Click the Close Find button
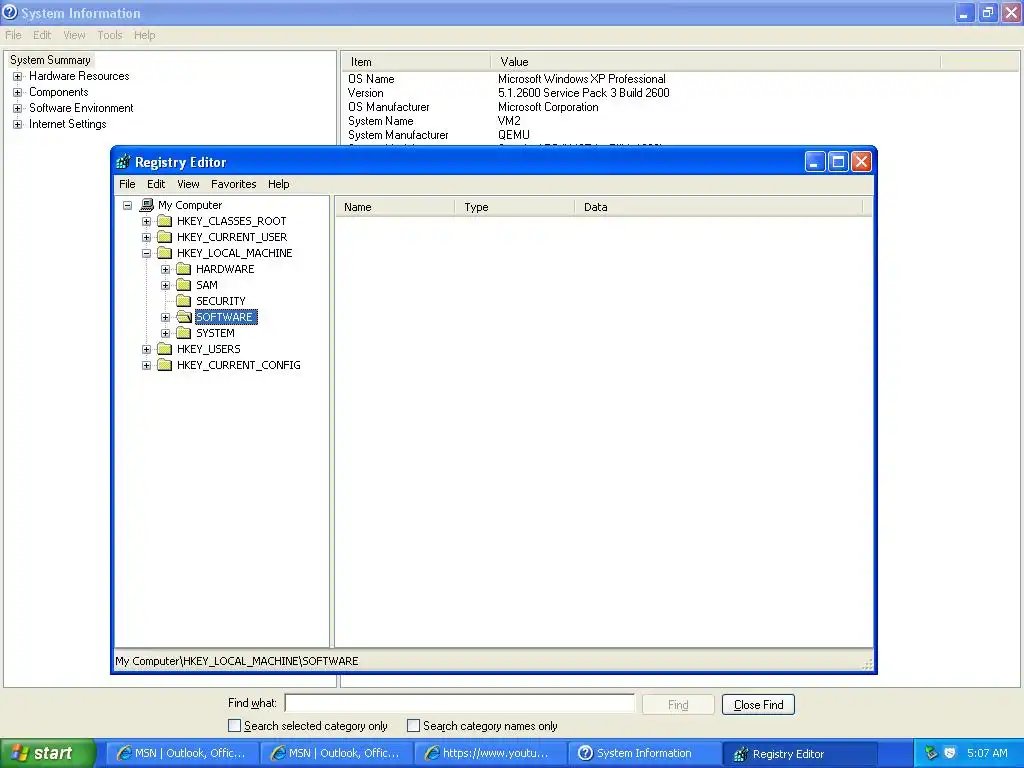 coord(758,705)
